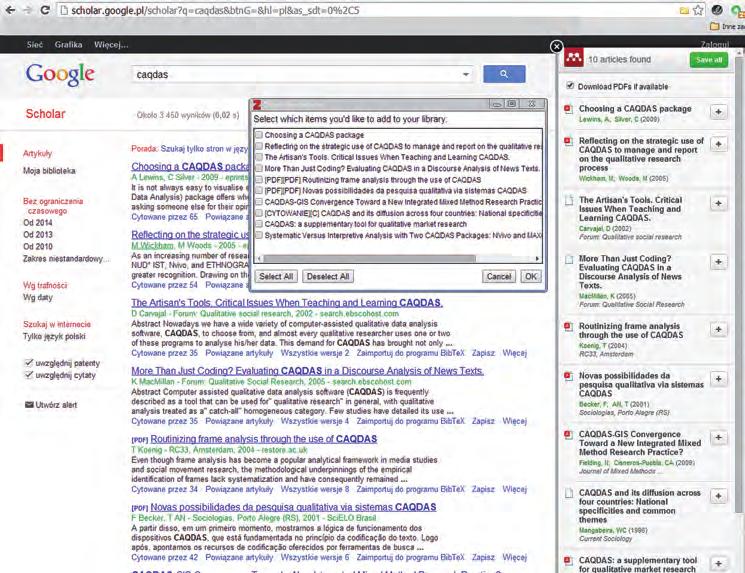Click PDF icon beside 'Choosing a CAQDAS package'
The height and width of the screenshot is (573, 745).
568,109
